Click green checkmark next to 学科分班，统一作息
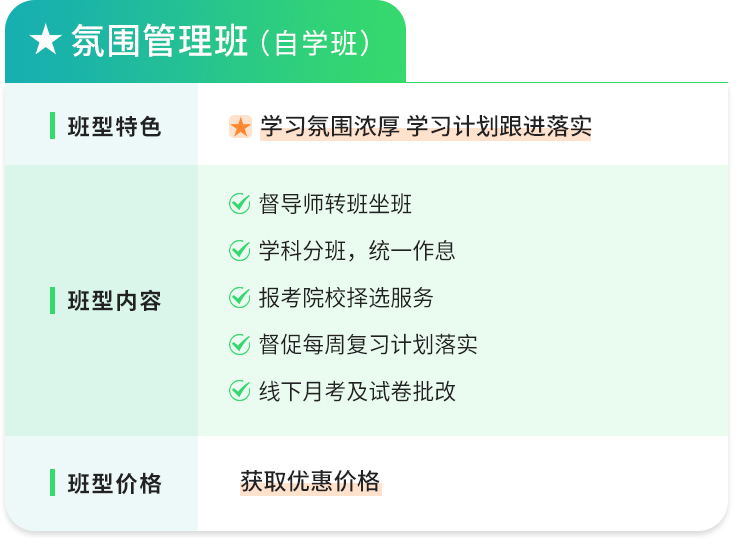The image size is (737, 538). click(240, 251)
